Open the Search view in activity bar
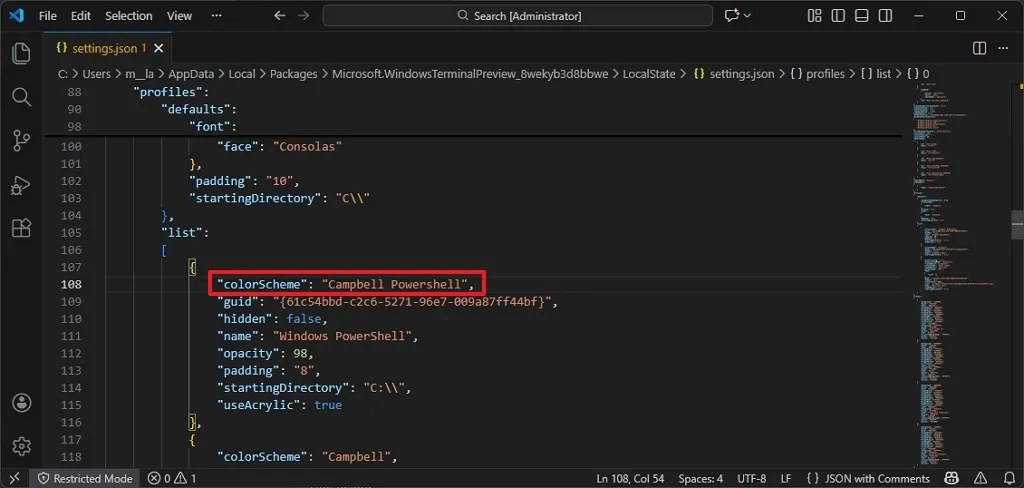The width and height of the screenshot is (1024, 488). [22, 97]
